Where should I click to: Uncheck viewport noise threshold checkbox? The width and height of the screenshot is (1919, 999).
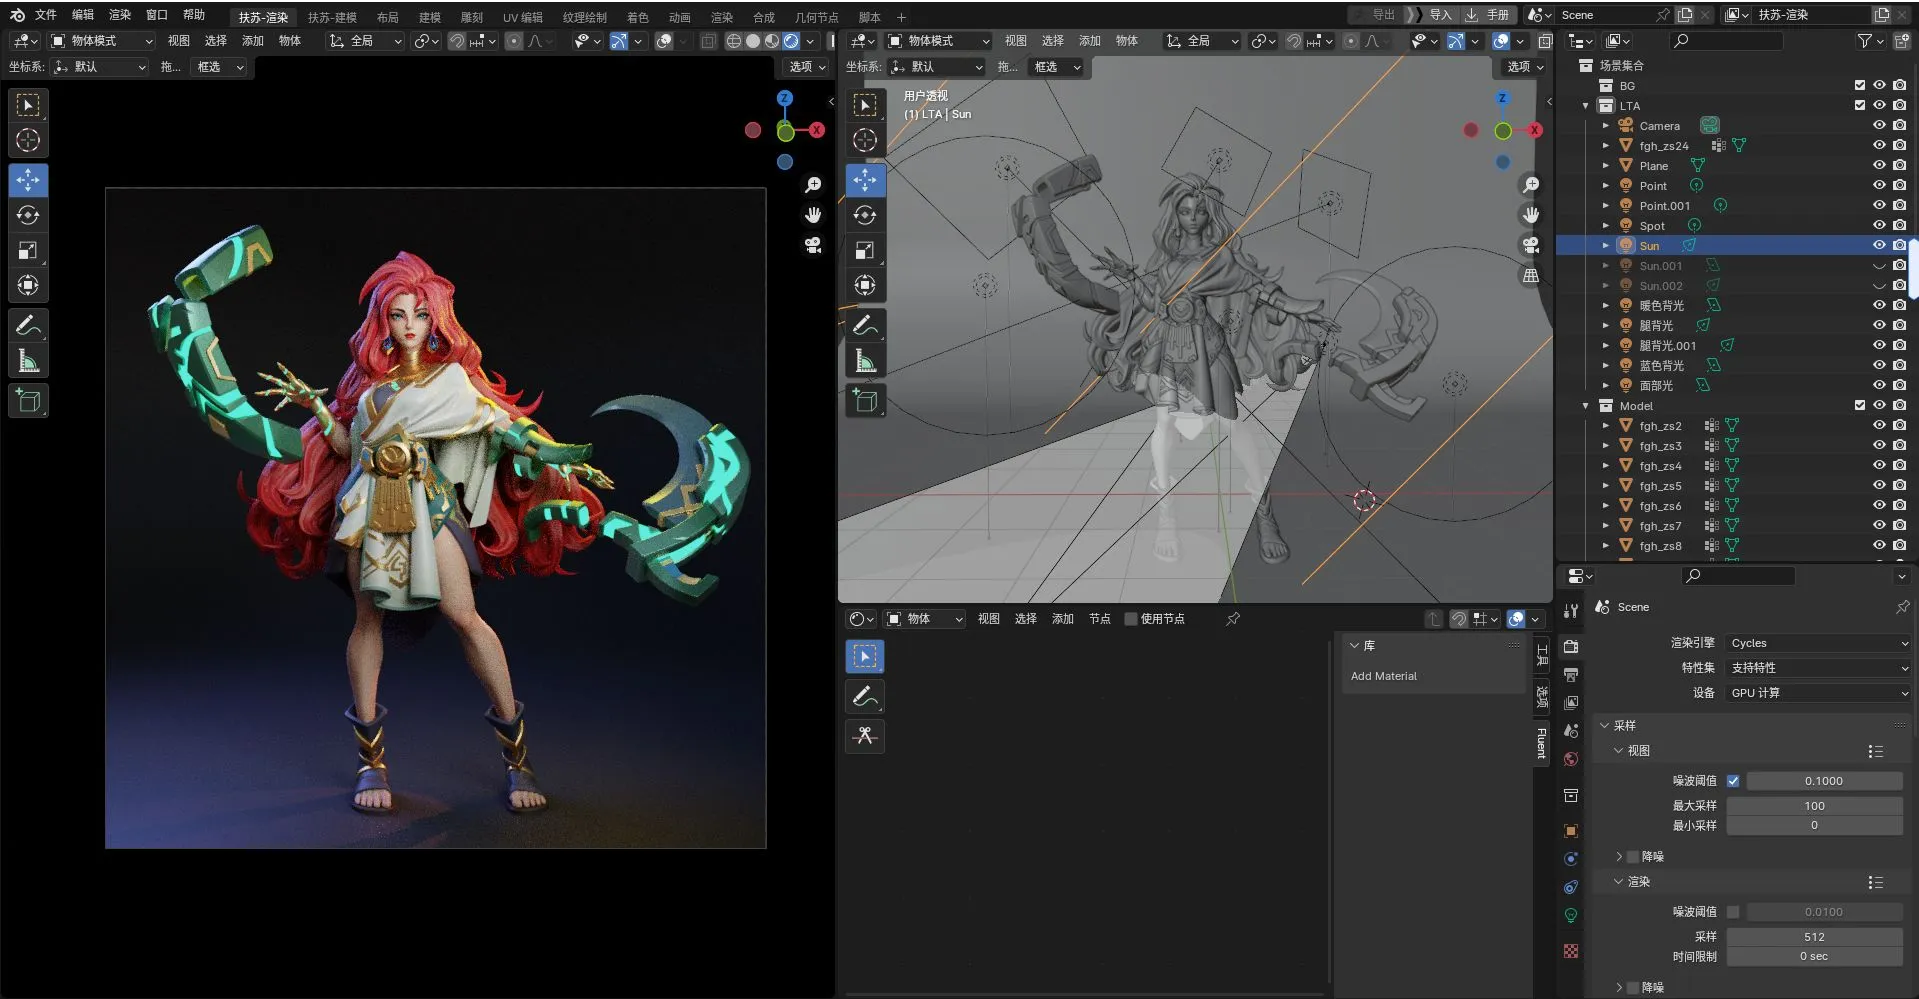(1733, 781)
